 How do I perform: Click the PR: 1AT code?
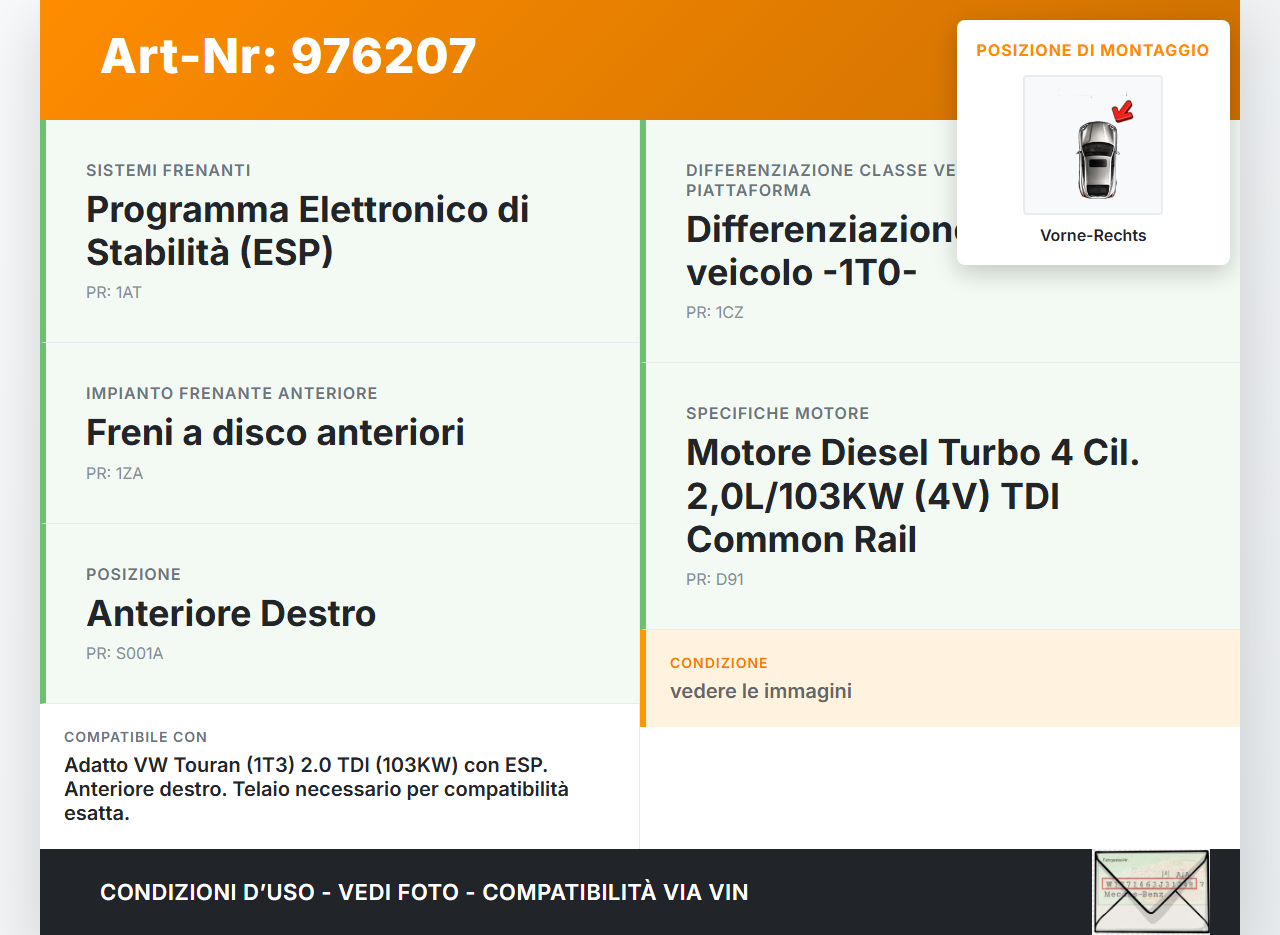[x=114, y=293]
